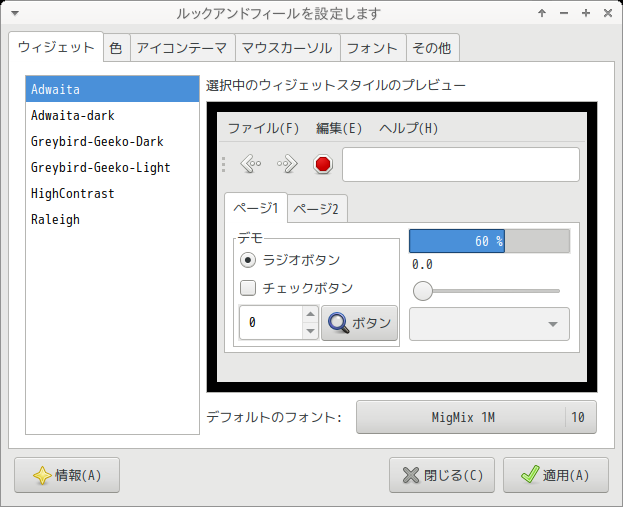Click the magnifier ボタン button in preview
Image resolution: width=623 pixels, height=507 pixels.
[x=359, y=323]
